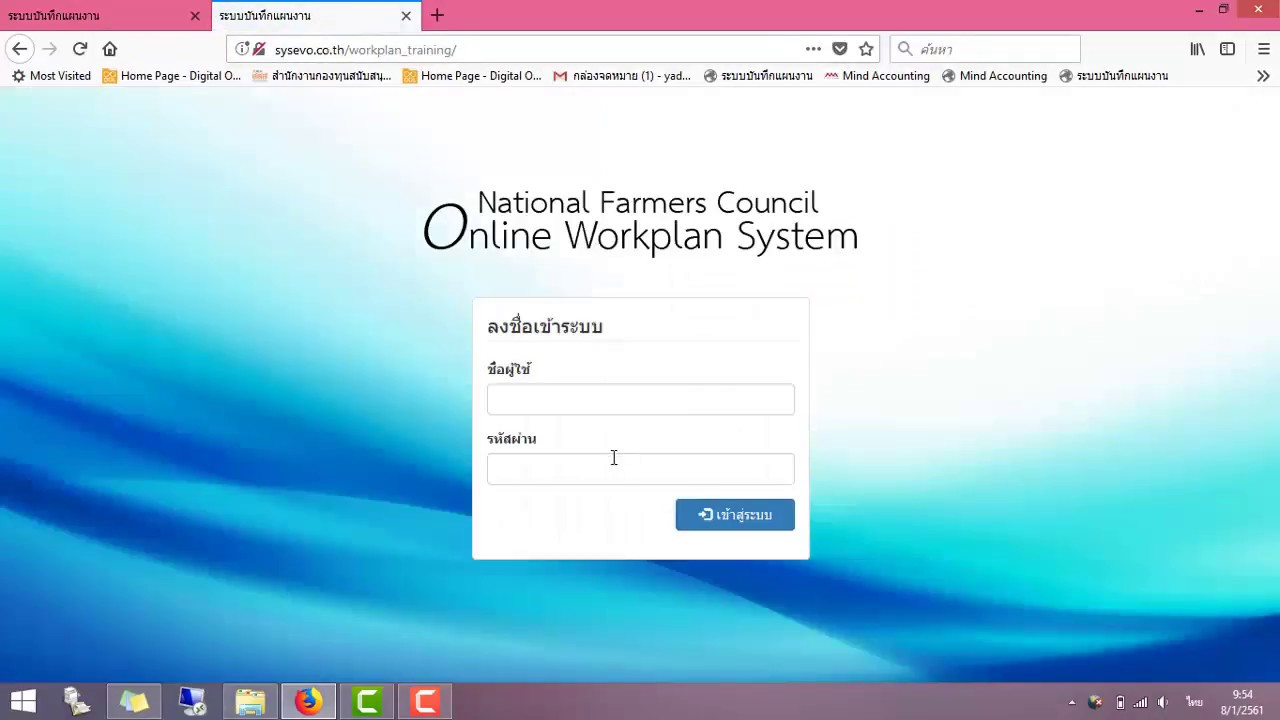This screenshot has height=720, width=1280.
Task: Click the ค้นหา search box
Action: click(985, 49)
